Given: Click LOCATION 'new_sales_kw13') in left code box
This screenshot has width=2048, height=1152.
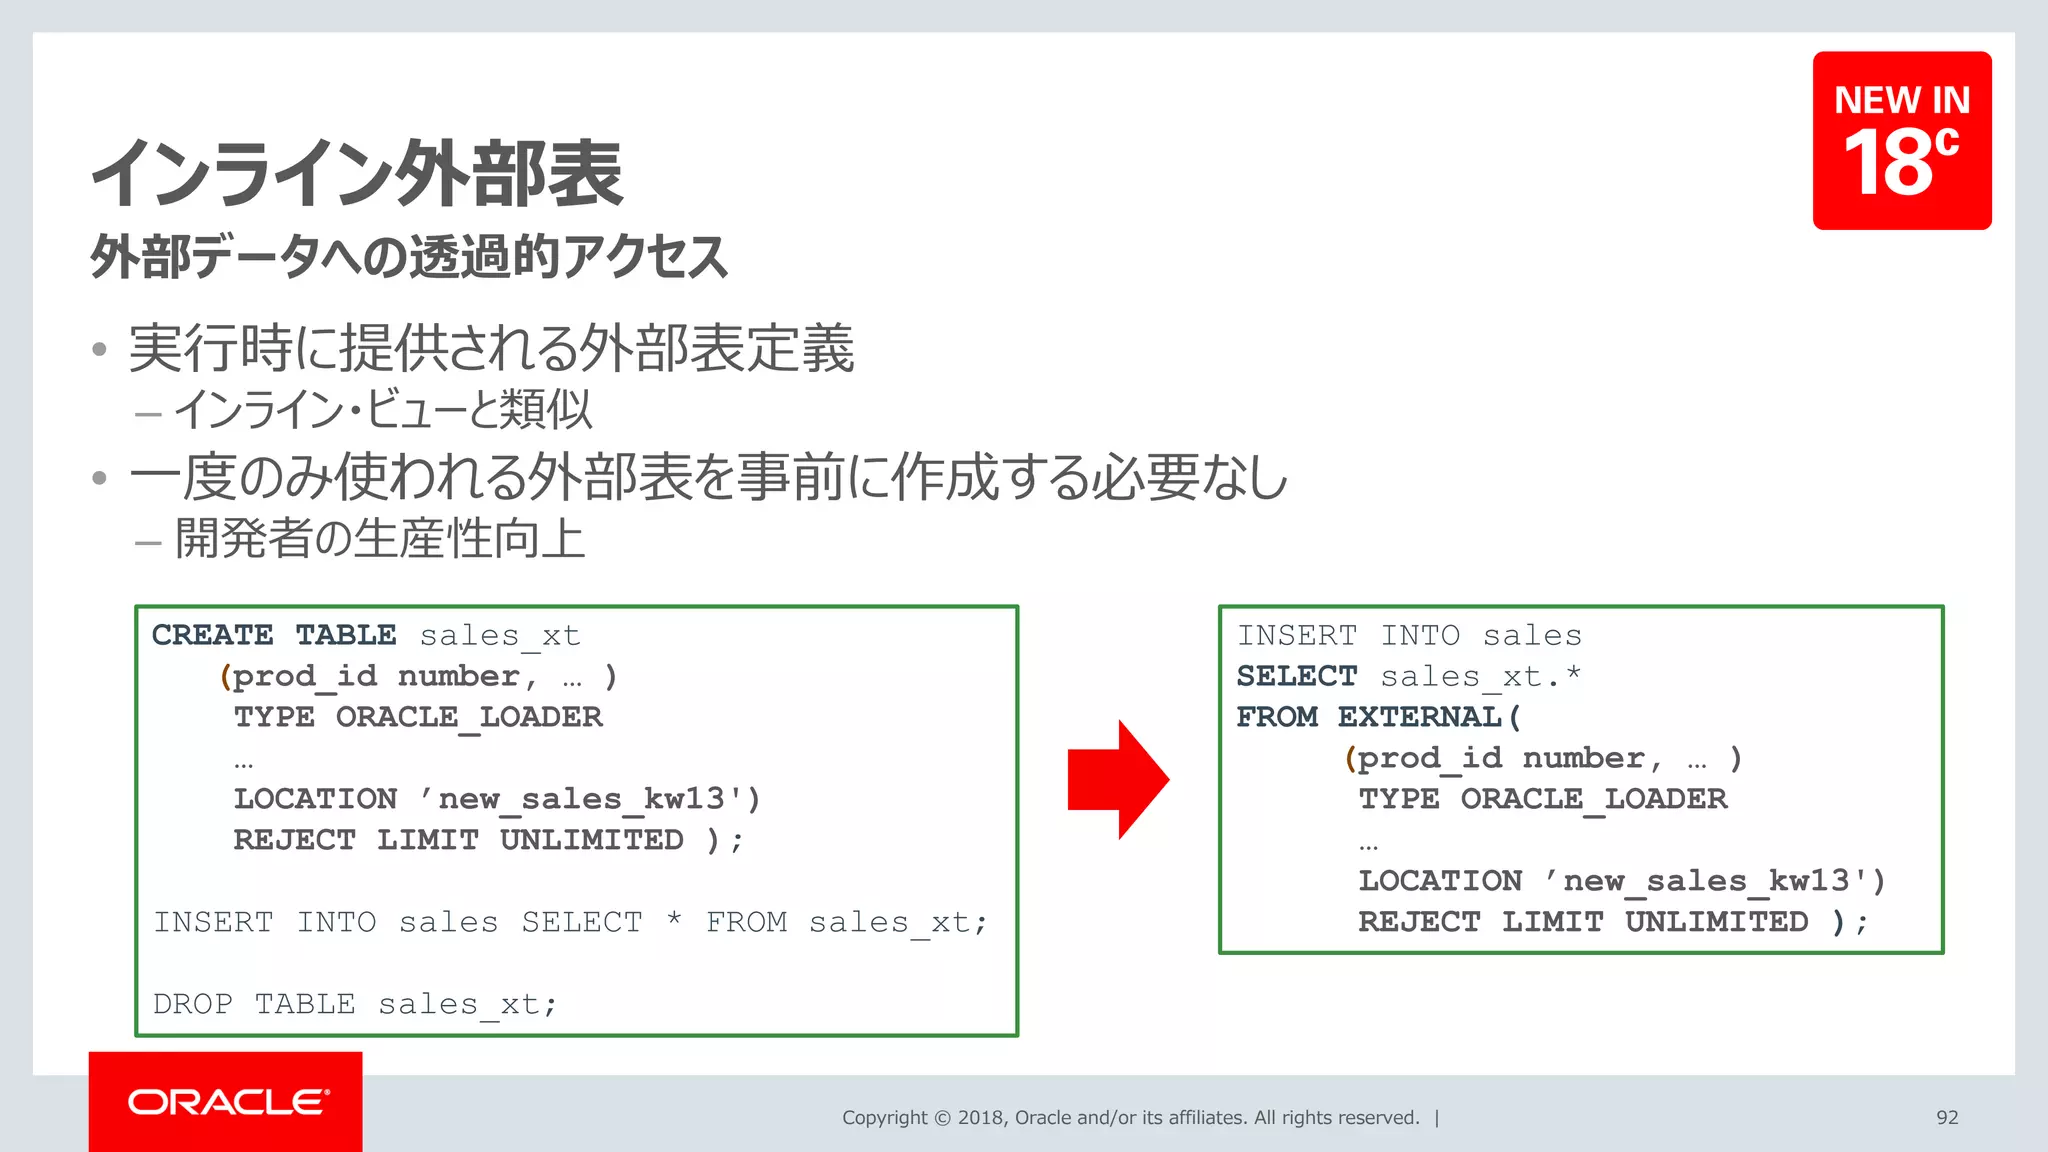Looking at the screenshot, I should (x=497, y=799).
